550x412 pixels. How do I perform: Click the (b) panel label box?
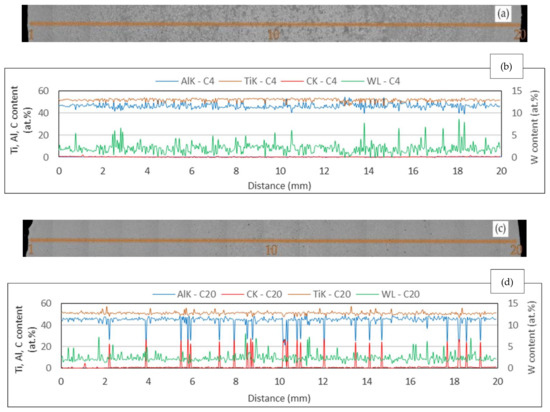click(506, 66)
